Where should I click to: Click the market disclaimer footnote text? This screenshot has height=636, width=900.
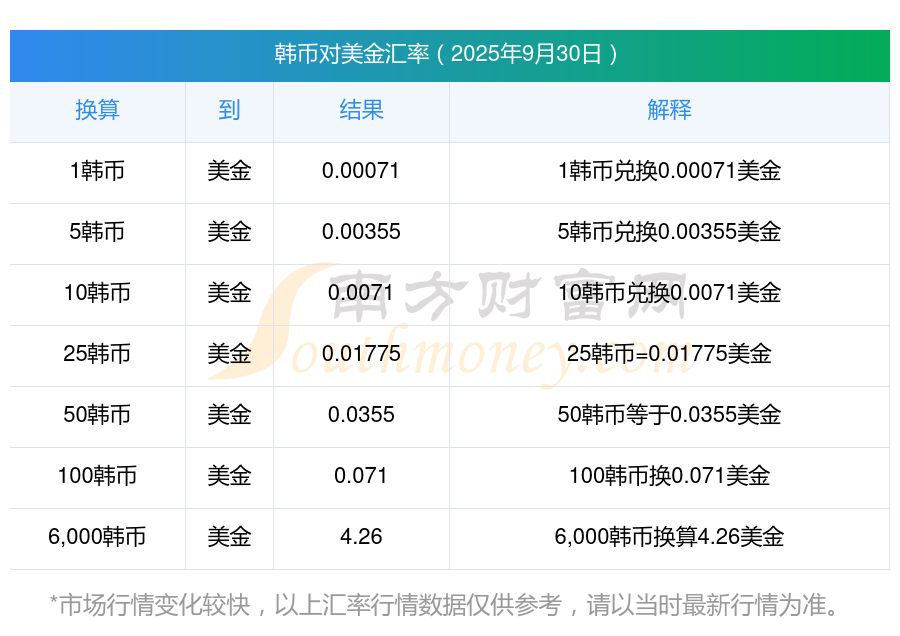tap(449, 605)
